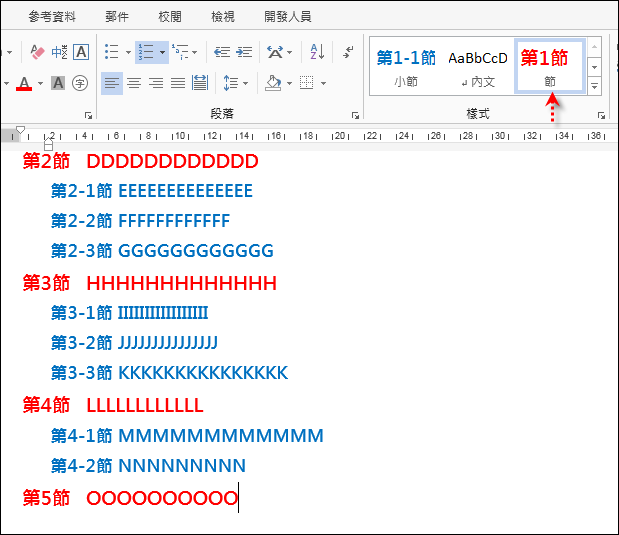Click line 第4-1節 MMMMMMMMMMMM

[x=187, y=436]
